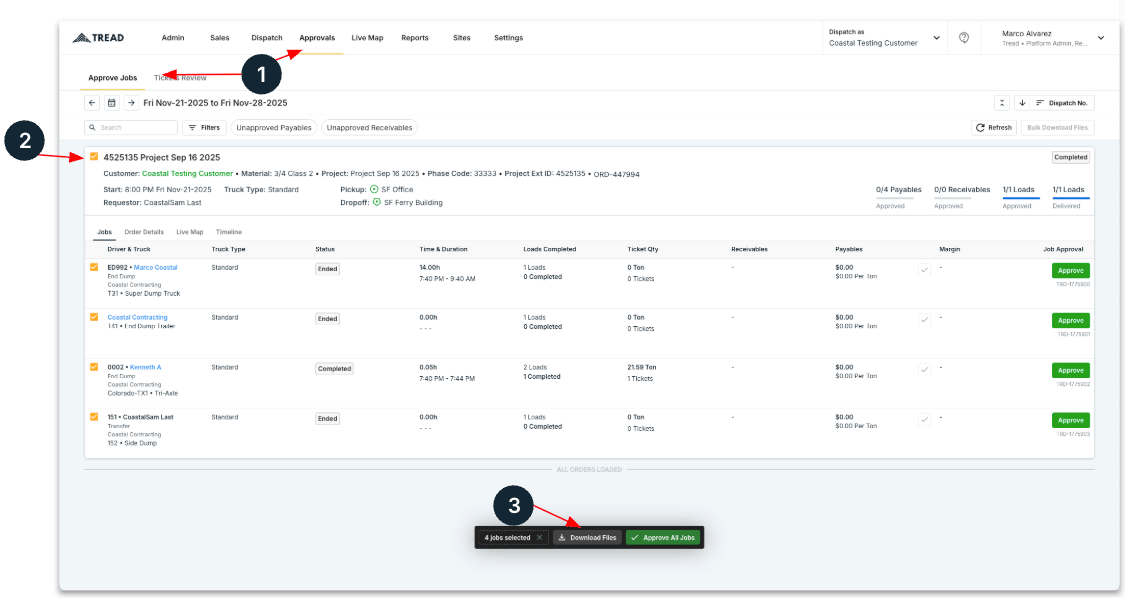
Task: Approve the Kenneth A job
Action: tap(1070, 370)
